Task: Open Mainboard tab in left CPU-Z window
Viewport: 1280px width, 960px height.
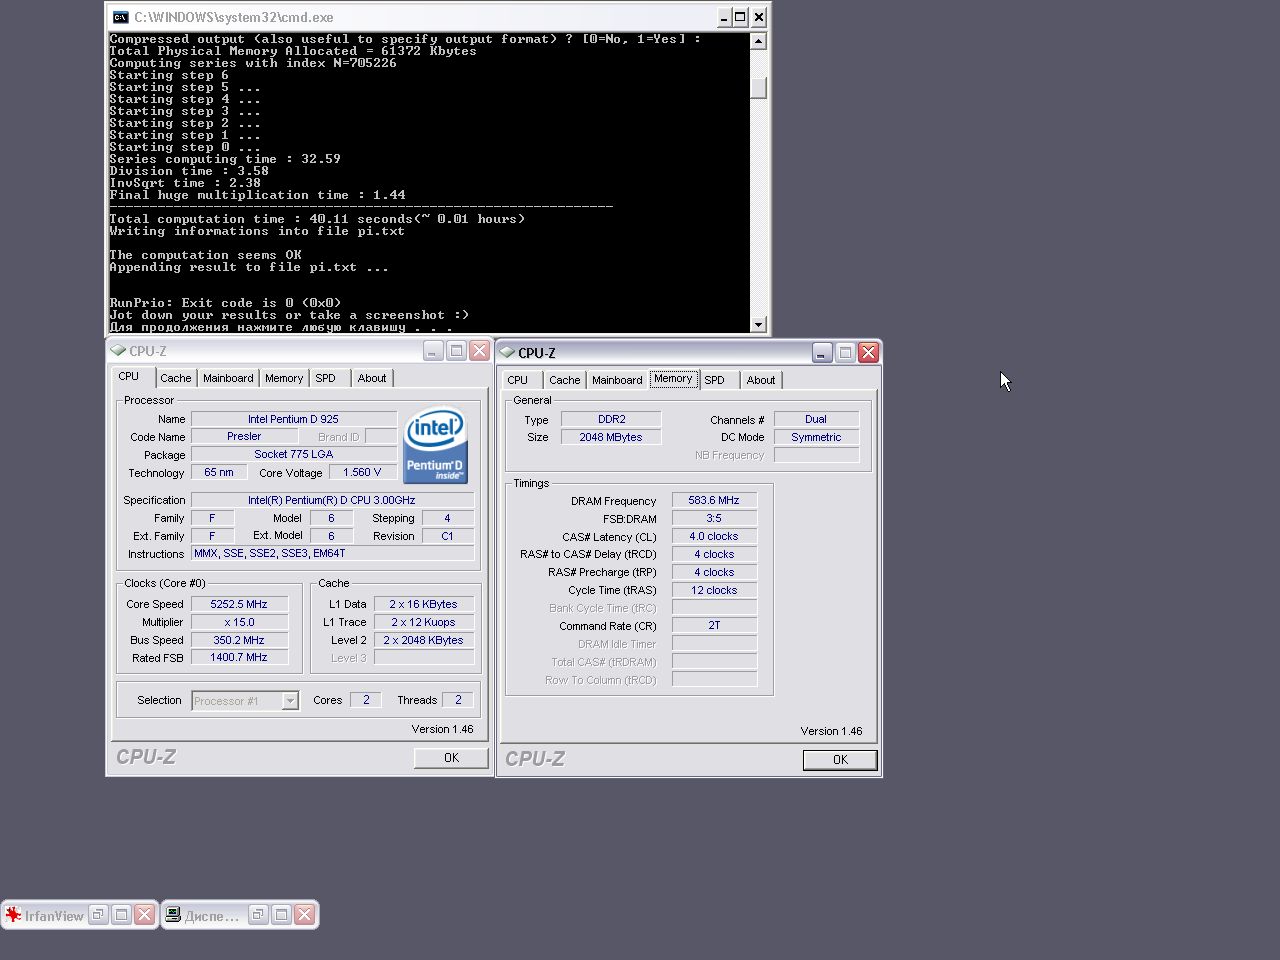Action: click(228, 378)
